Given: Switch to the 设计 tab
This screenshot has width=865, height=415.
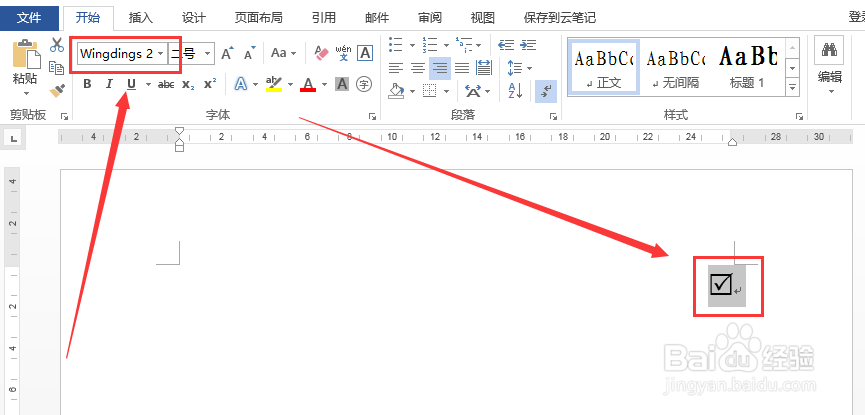Looking at the screenshot, I should click(194, 18).
